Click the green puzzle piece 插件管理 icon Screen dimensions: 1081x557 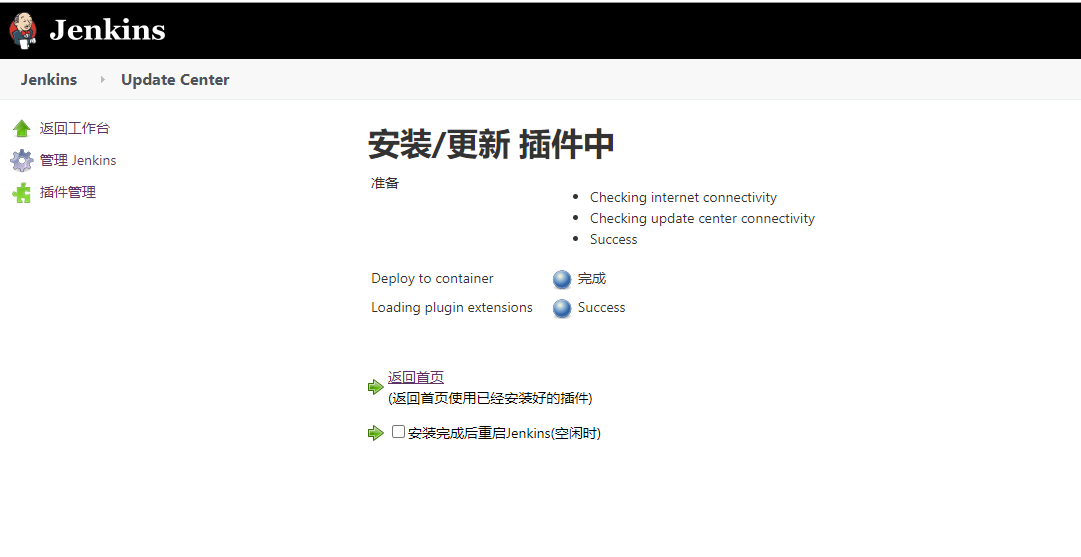click(x=21, y=193)
